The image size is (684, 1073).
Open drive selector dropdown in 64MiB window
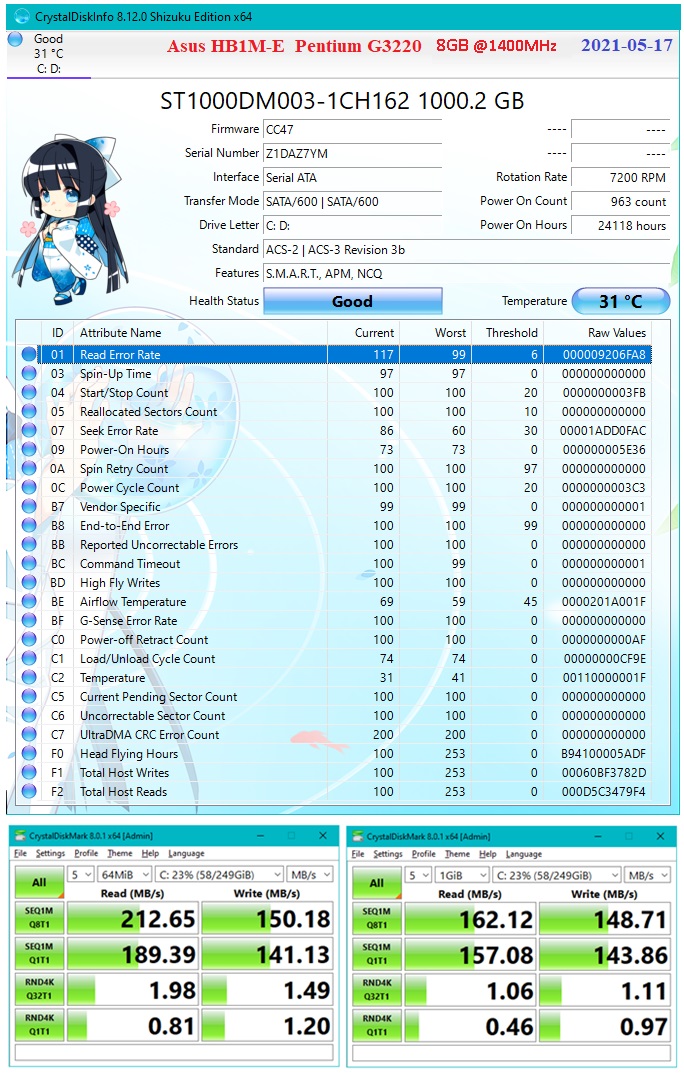click(x=219, y=875)
